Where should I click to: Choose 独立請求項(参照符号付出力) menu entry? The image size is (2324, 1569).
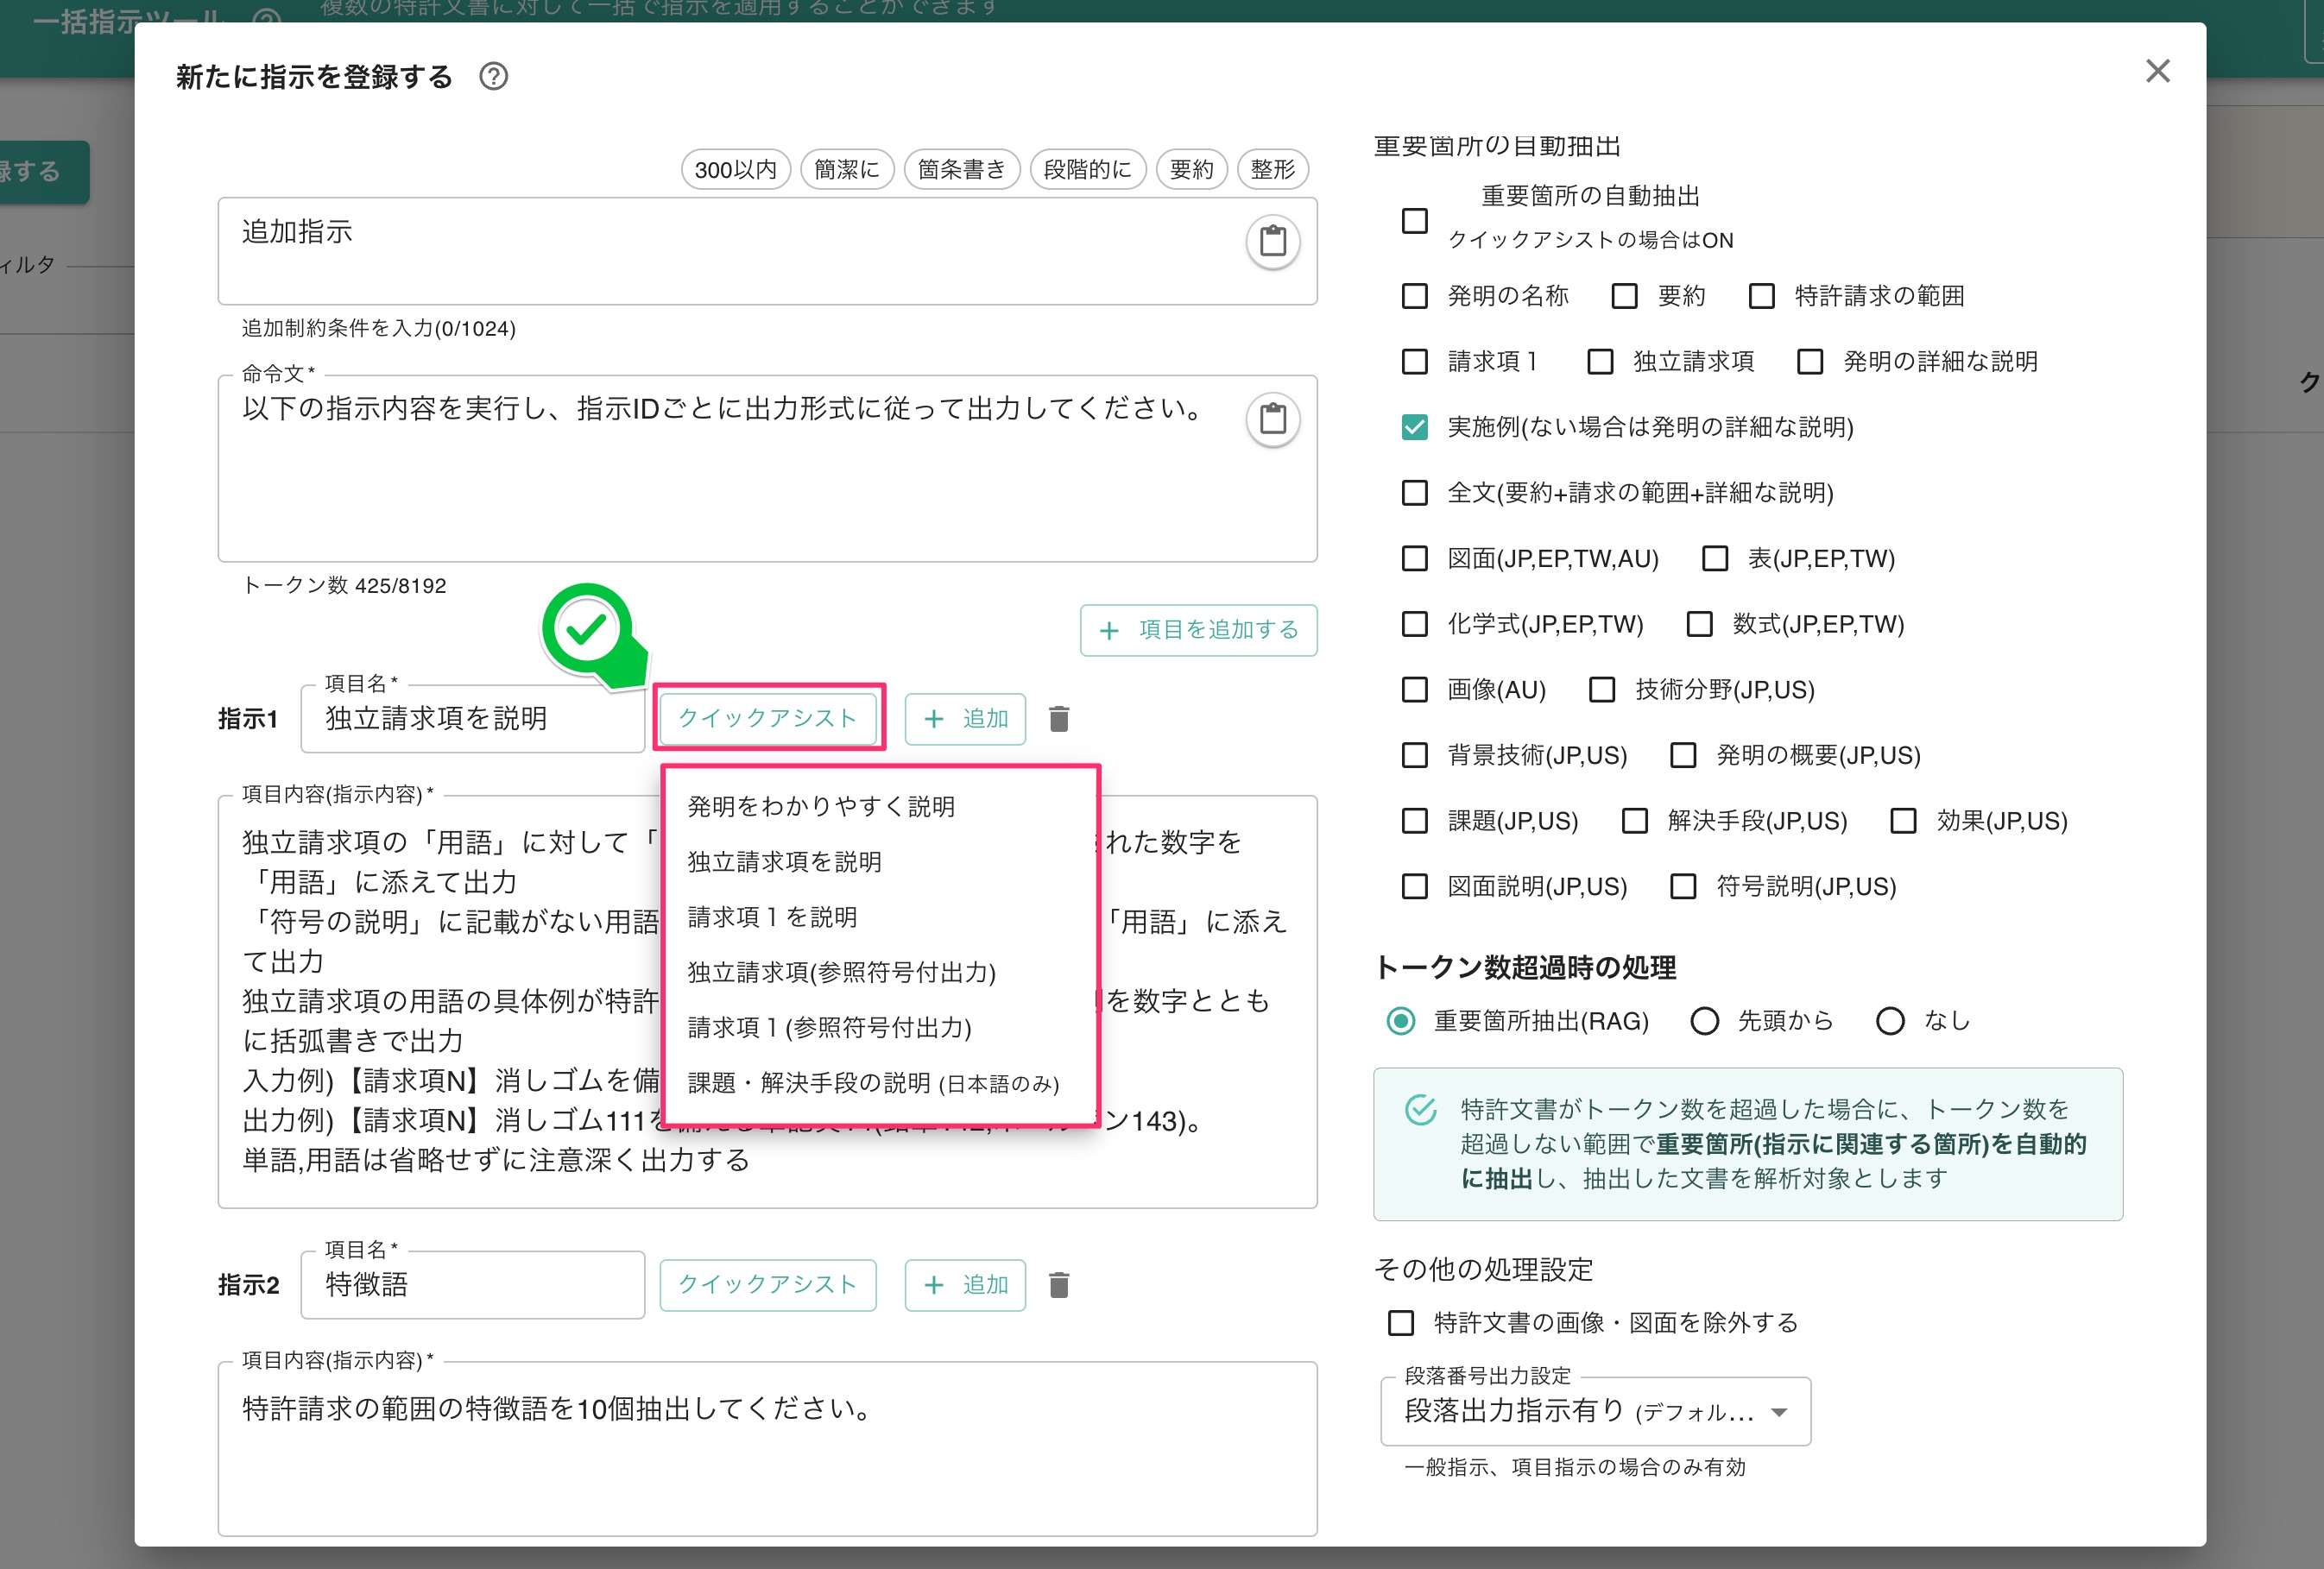pos(880,973)
